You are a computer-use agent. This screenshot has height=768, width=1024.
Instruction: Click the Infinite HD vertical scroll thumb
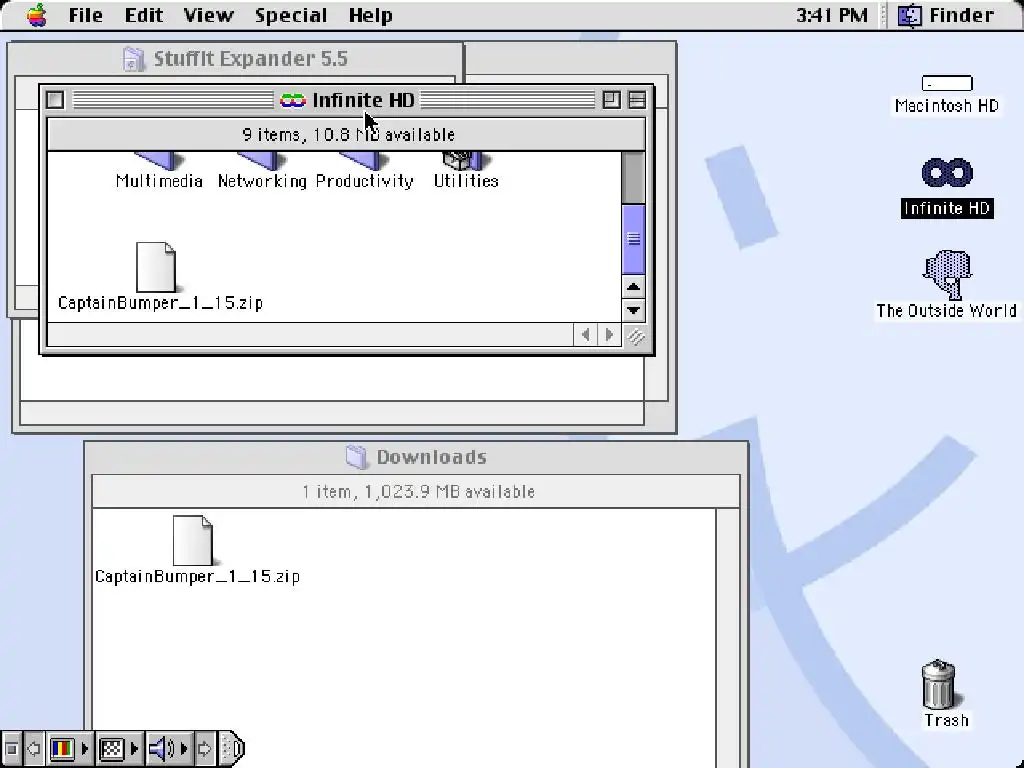pos(633,239)
